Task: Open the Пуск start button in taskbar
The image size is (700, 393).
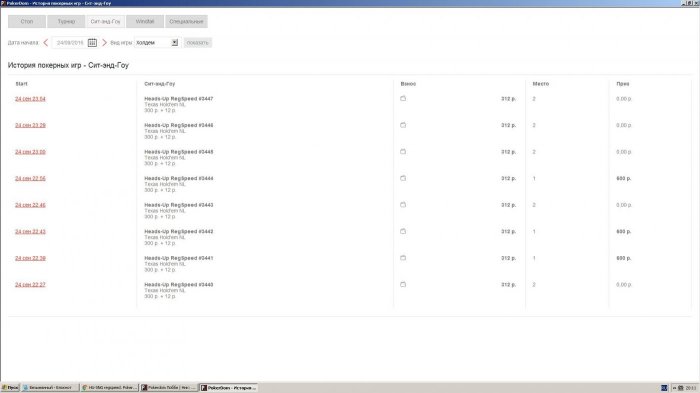Action: pyautogui.click(x=10, y=388)
